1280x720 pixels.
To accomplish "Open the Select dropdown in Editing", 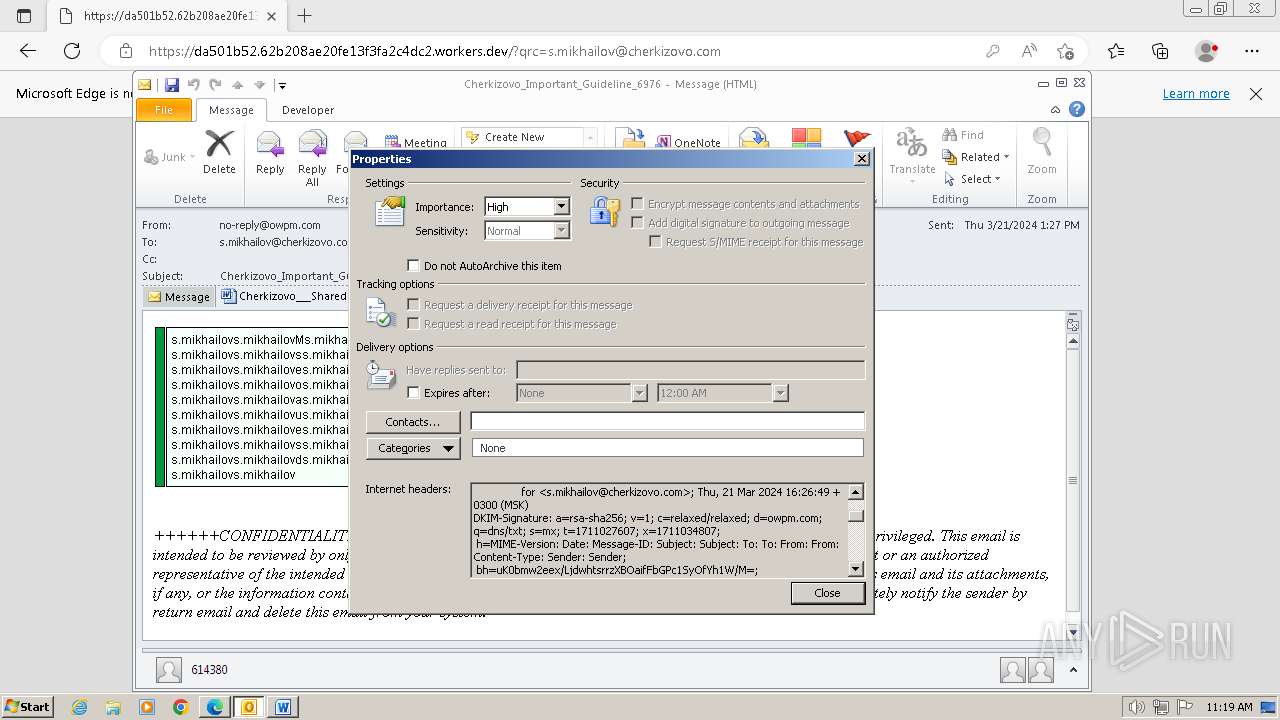I will (972, 179).
